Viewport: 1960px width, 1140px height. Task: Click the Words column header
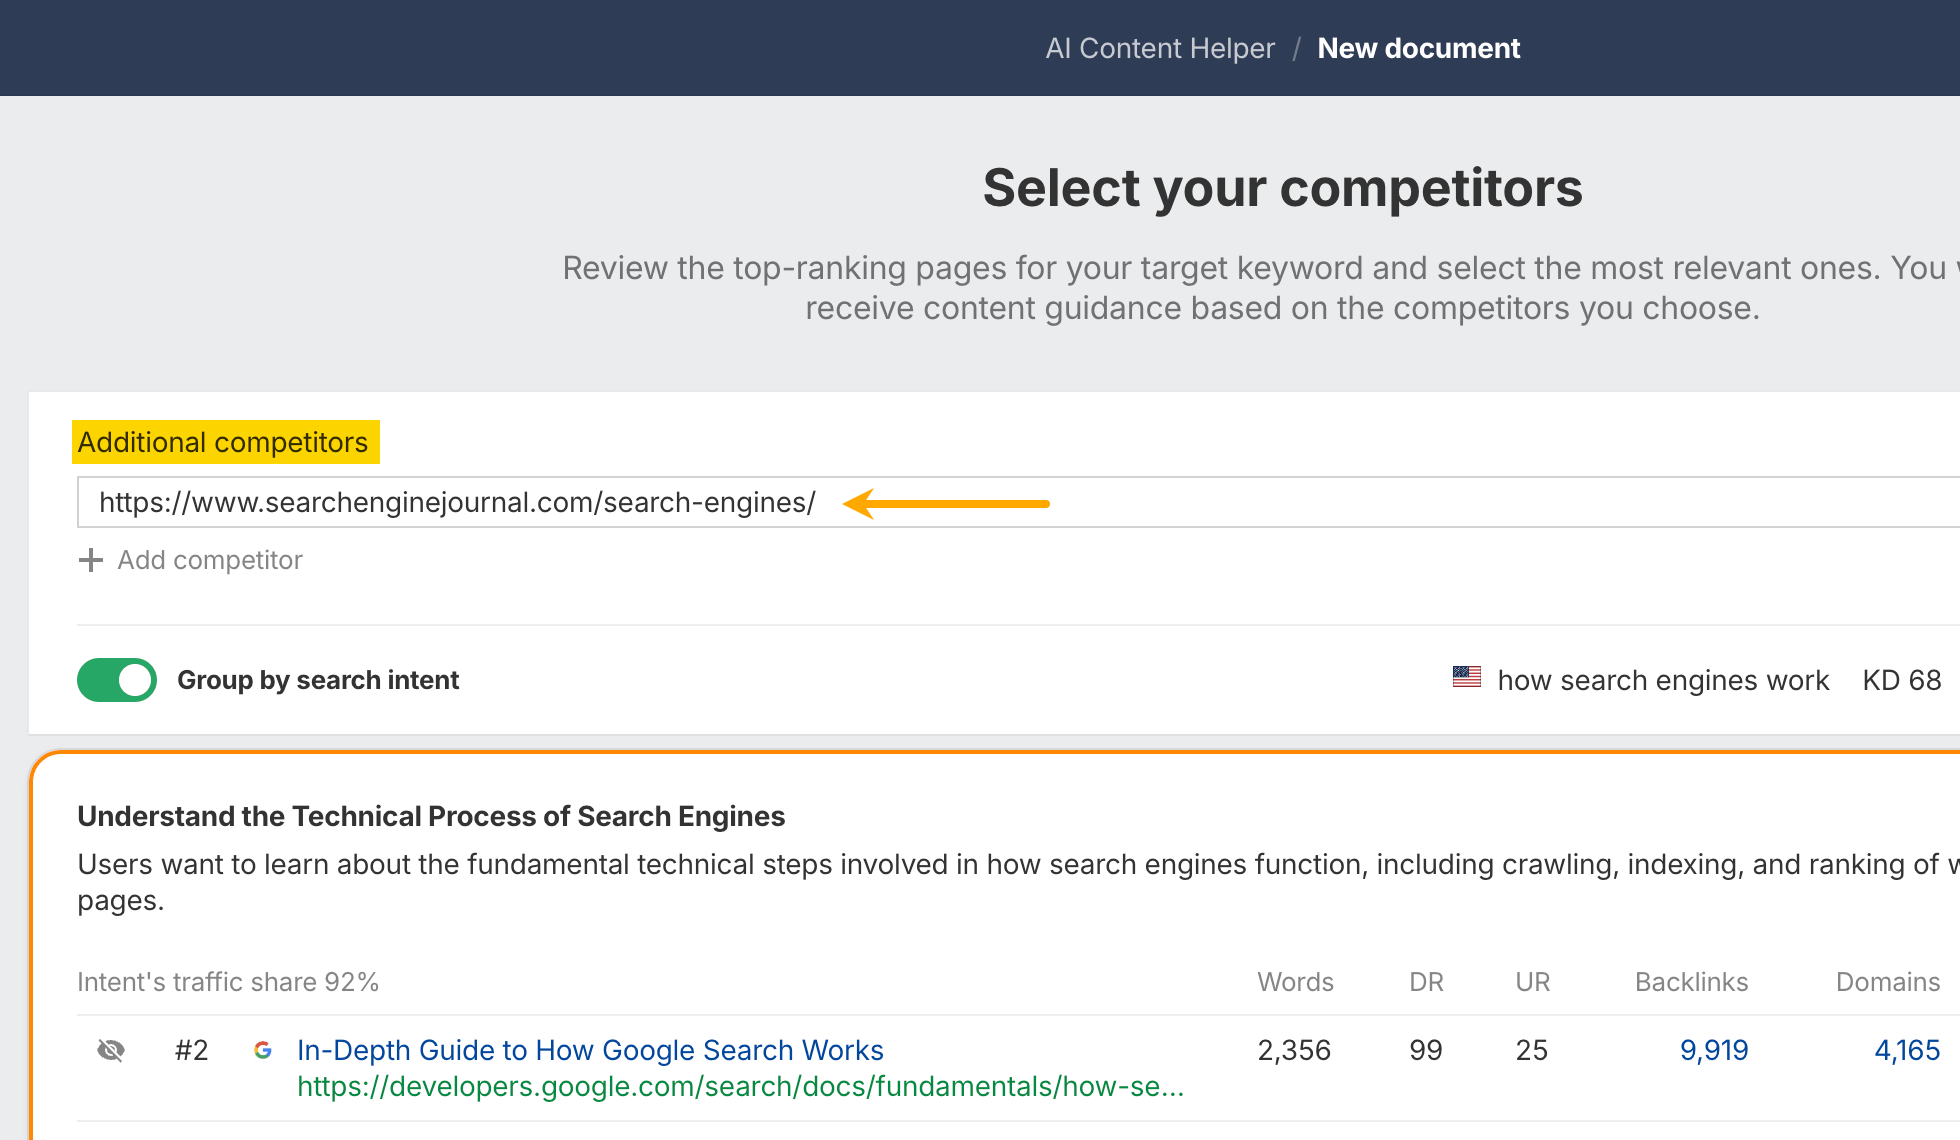(1295, 982)
